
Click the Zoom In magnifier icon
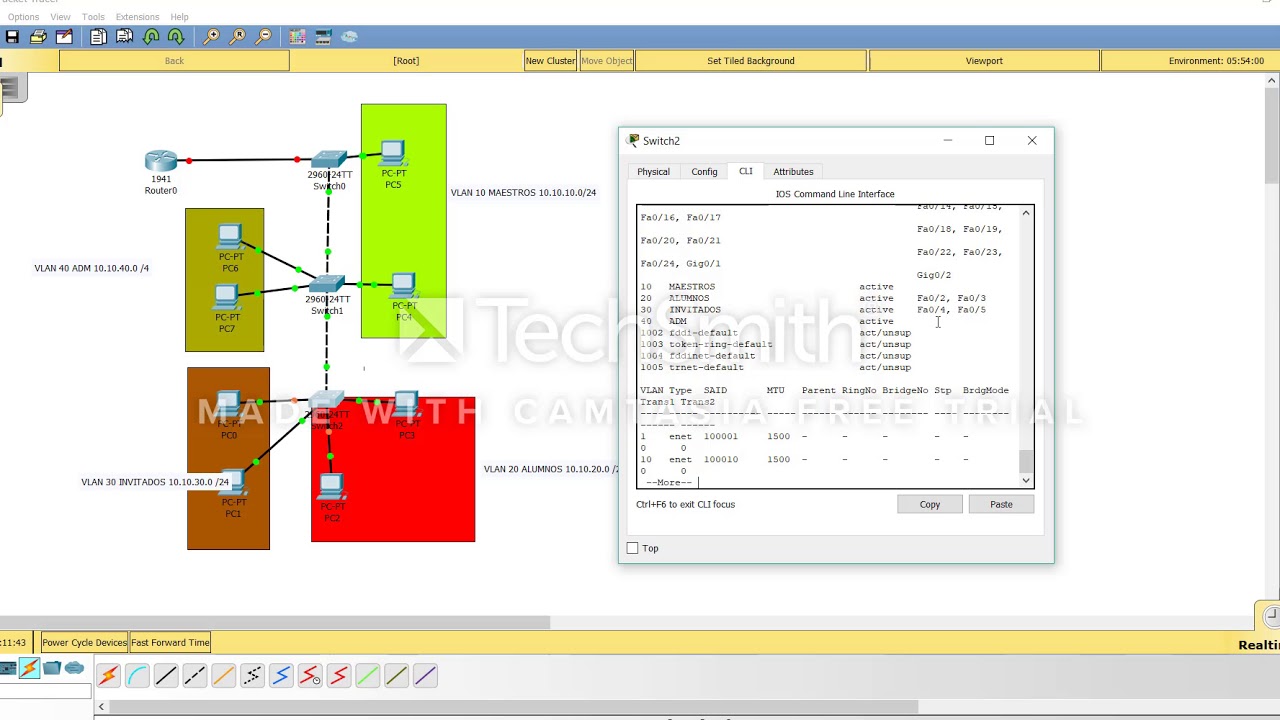[x=212, y=37]
